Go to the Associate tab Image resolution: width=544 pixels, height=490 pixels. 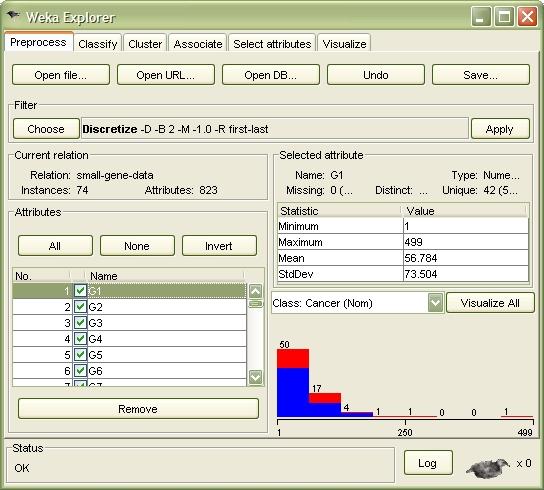coord(198,44)
